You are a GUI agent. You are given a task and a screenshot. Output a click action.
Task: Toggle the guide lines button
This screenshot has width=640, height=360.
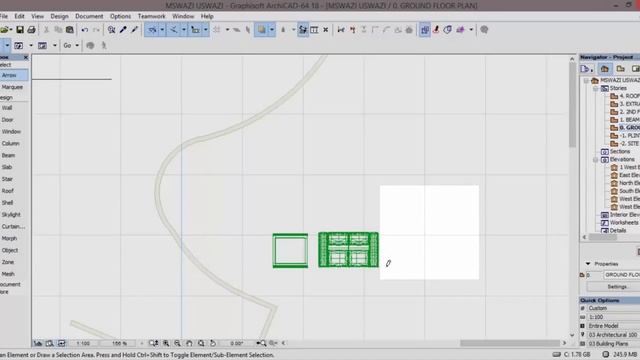point(152,30)
